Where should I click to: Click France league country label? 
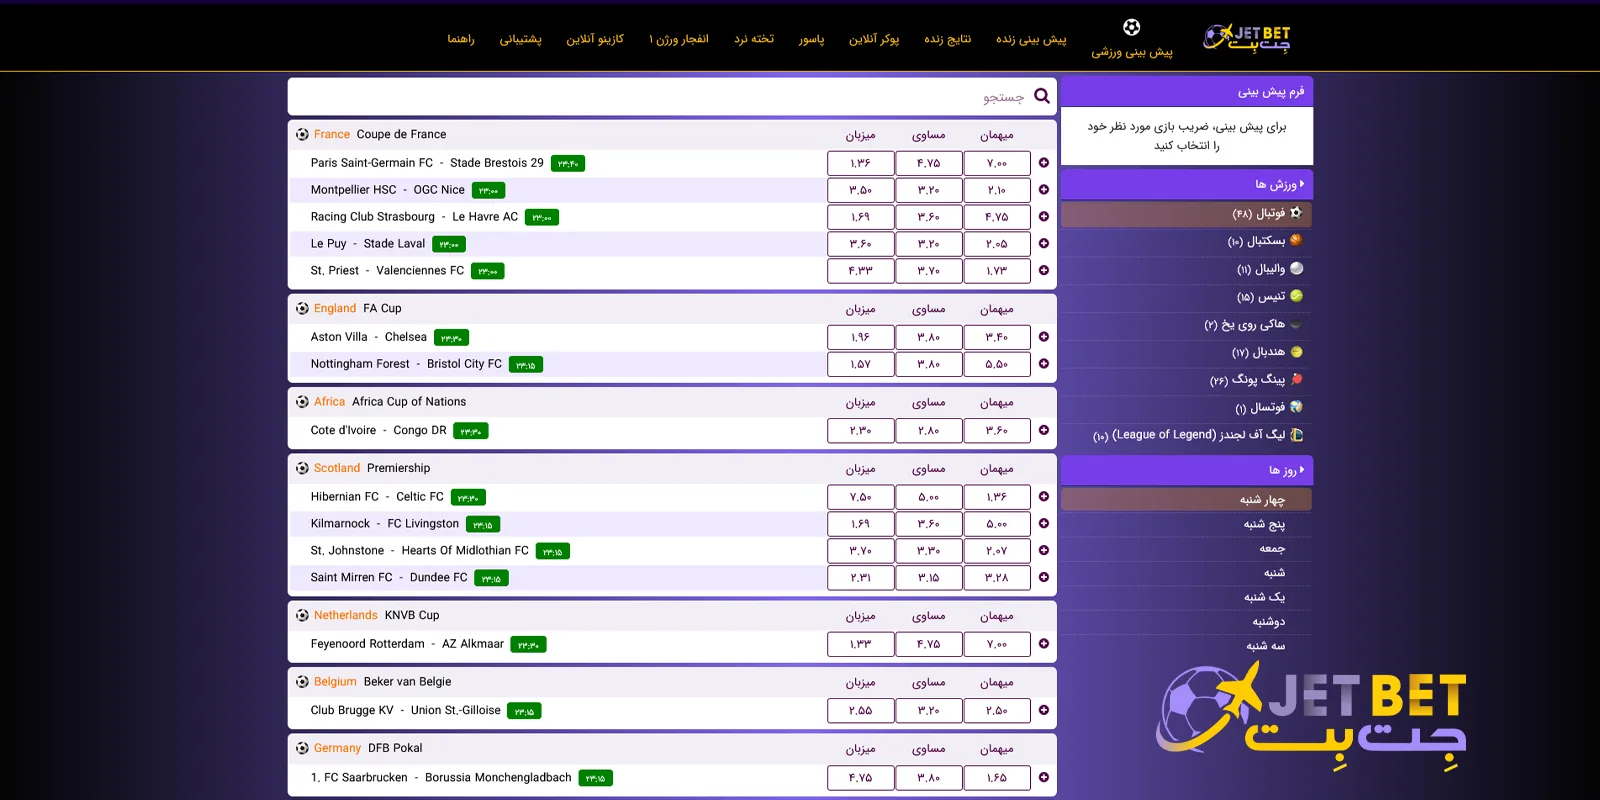click(332, 134)
